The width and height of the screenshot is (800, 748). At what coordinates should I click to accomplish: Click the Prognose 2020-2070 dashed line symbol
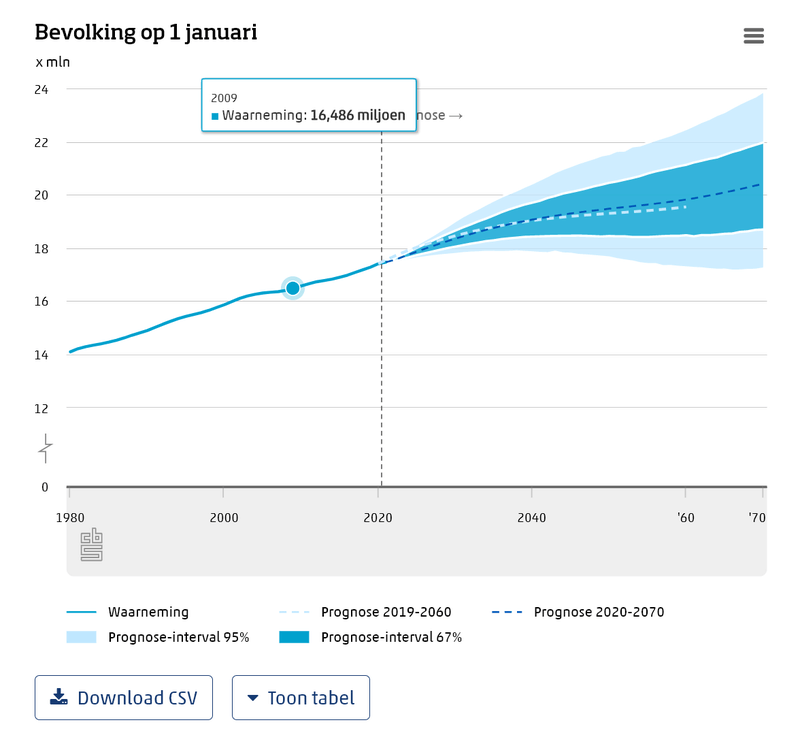[x=507, y=612]
